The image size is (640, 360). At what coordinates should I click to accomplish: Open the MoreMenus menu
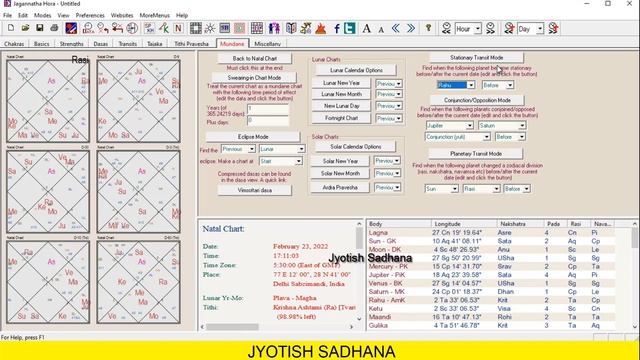click(x=154, y=15)
